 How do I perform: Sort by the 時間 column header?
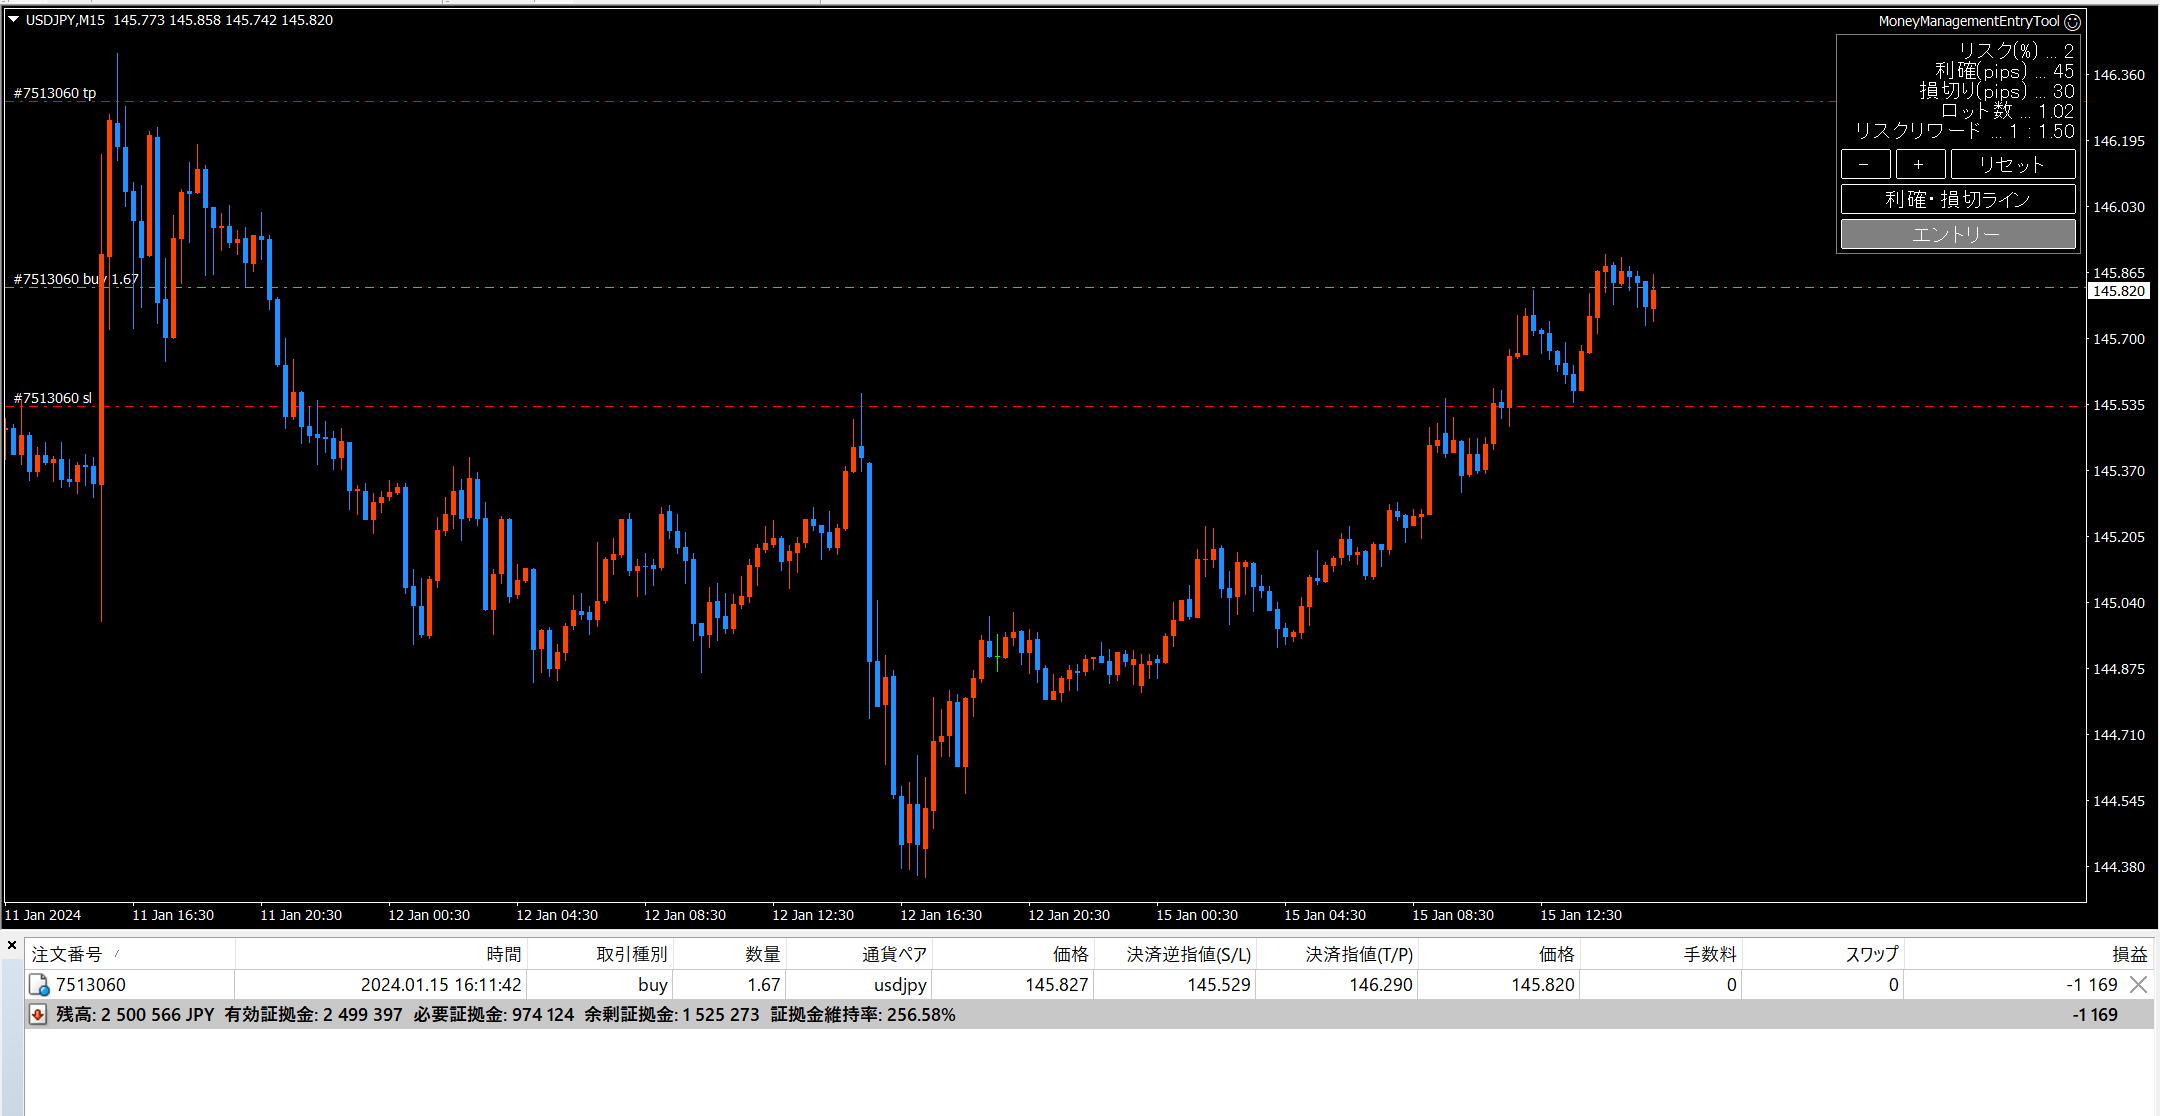pyautogui.click(x=503, y=955)
